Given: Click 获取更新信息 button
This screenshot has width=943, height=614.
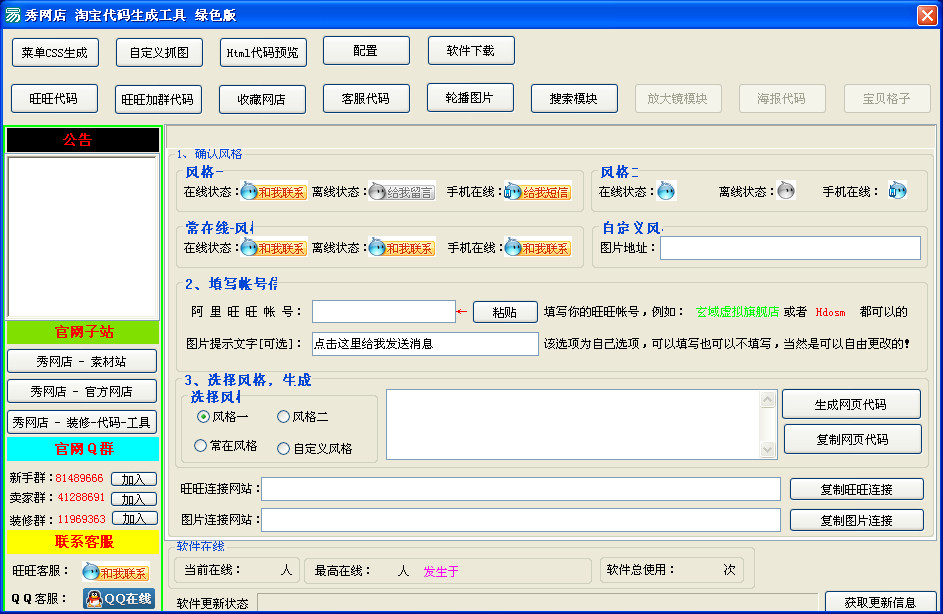Looking at the screenshot, I should click(x=880, y=602).
